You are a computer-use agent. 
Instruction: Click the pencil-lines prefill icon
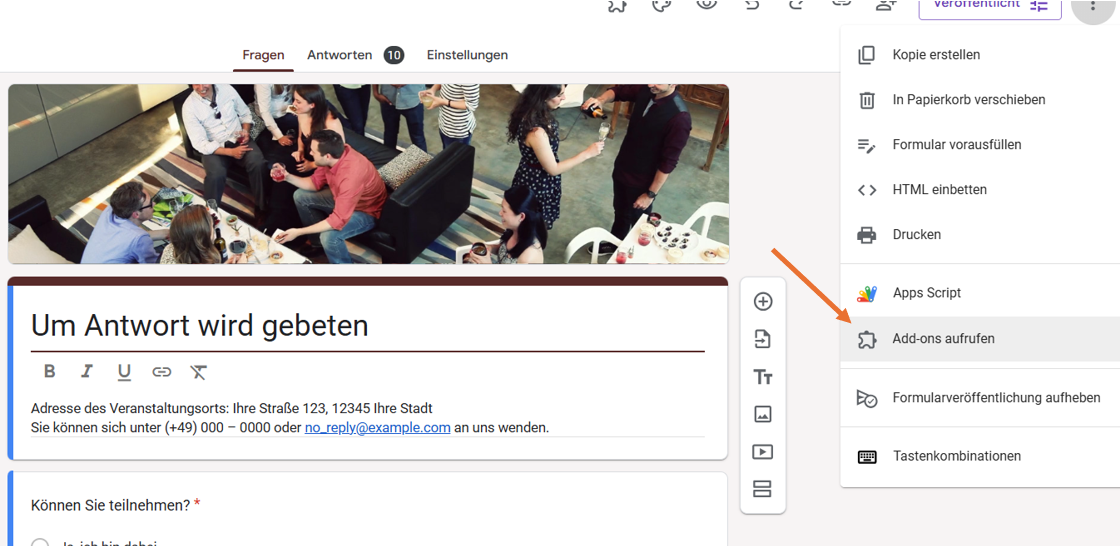[866, 145]
